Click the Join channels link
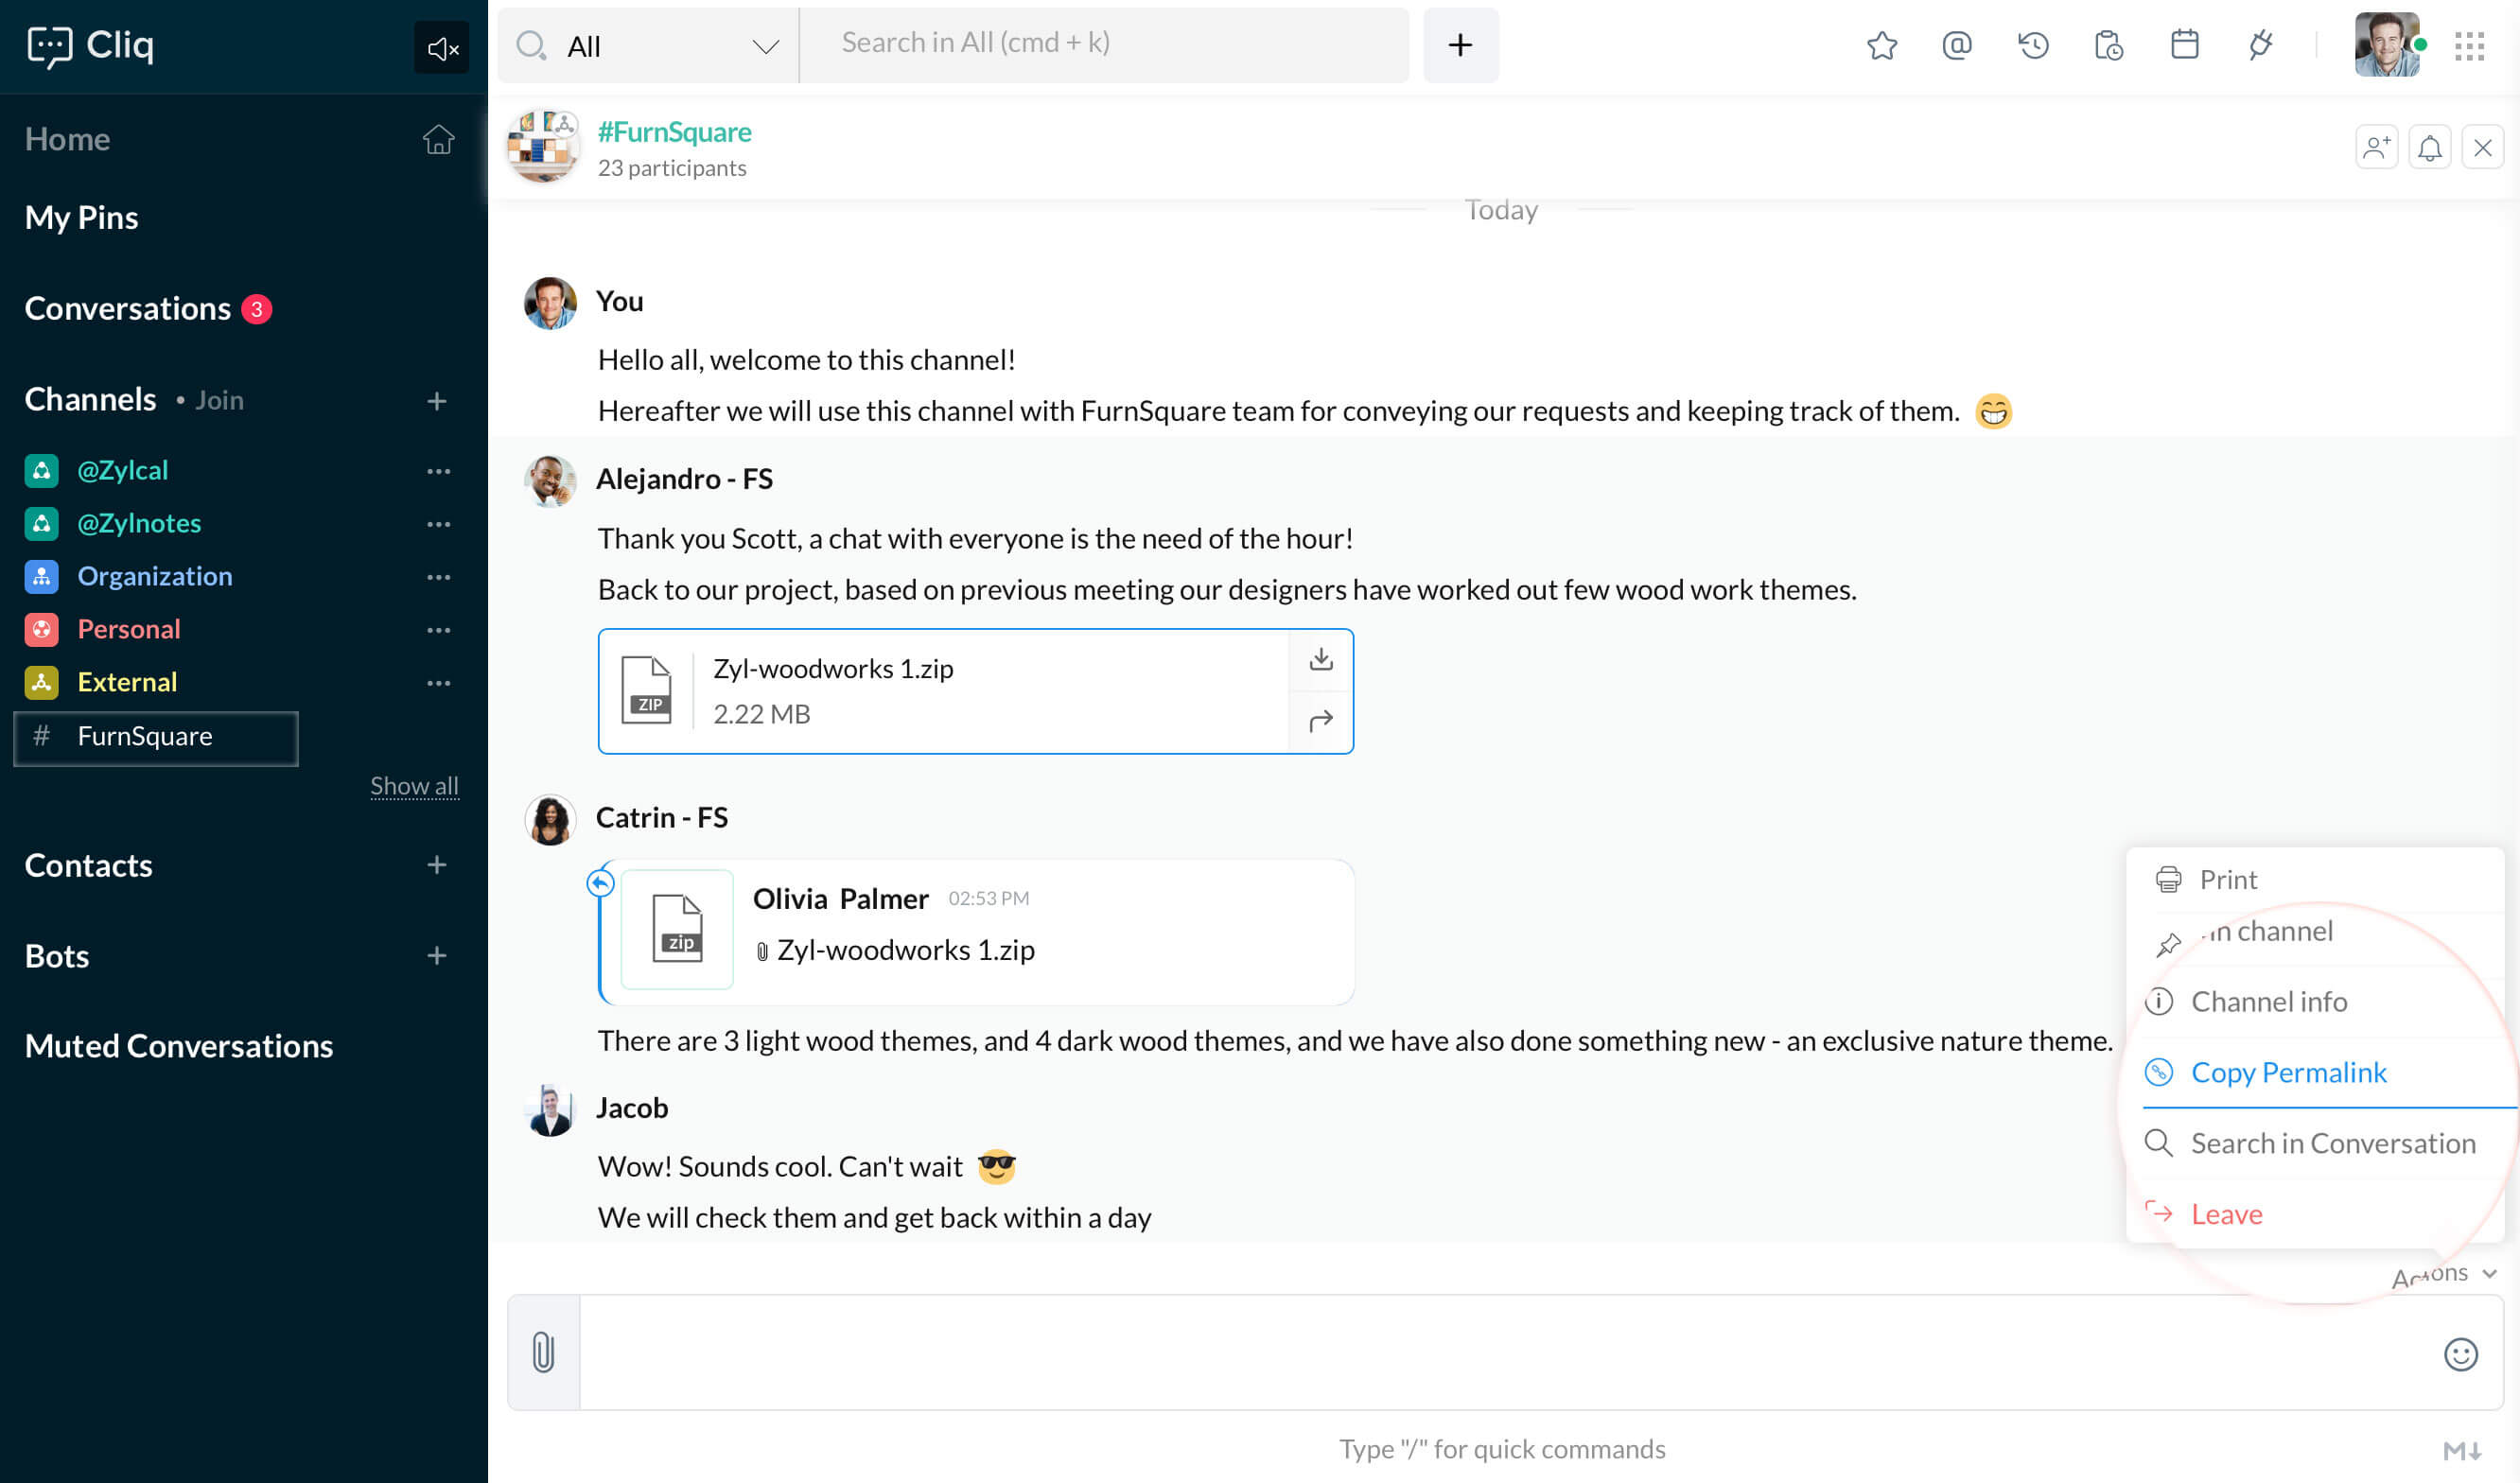The width and height of the screenshot is (2520, 1483). click(x=219, y=400)
